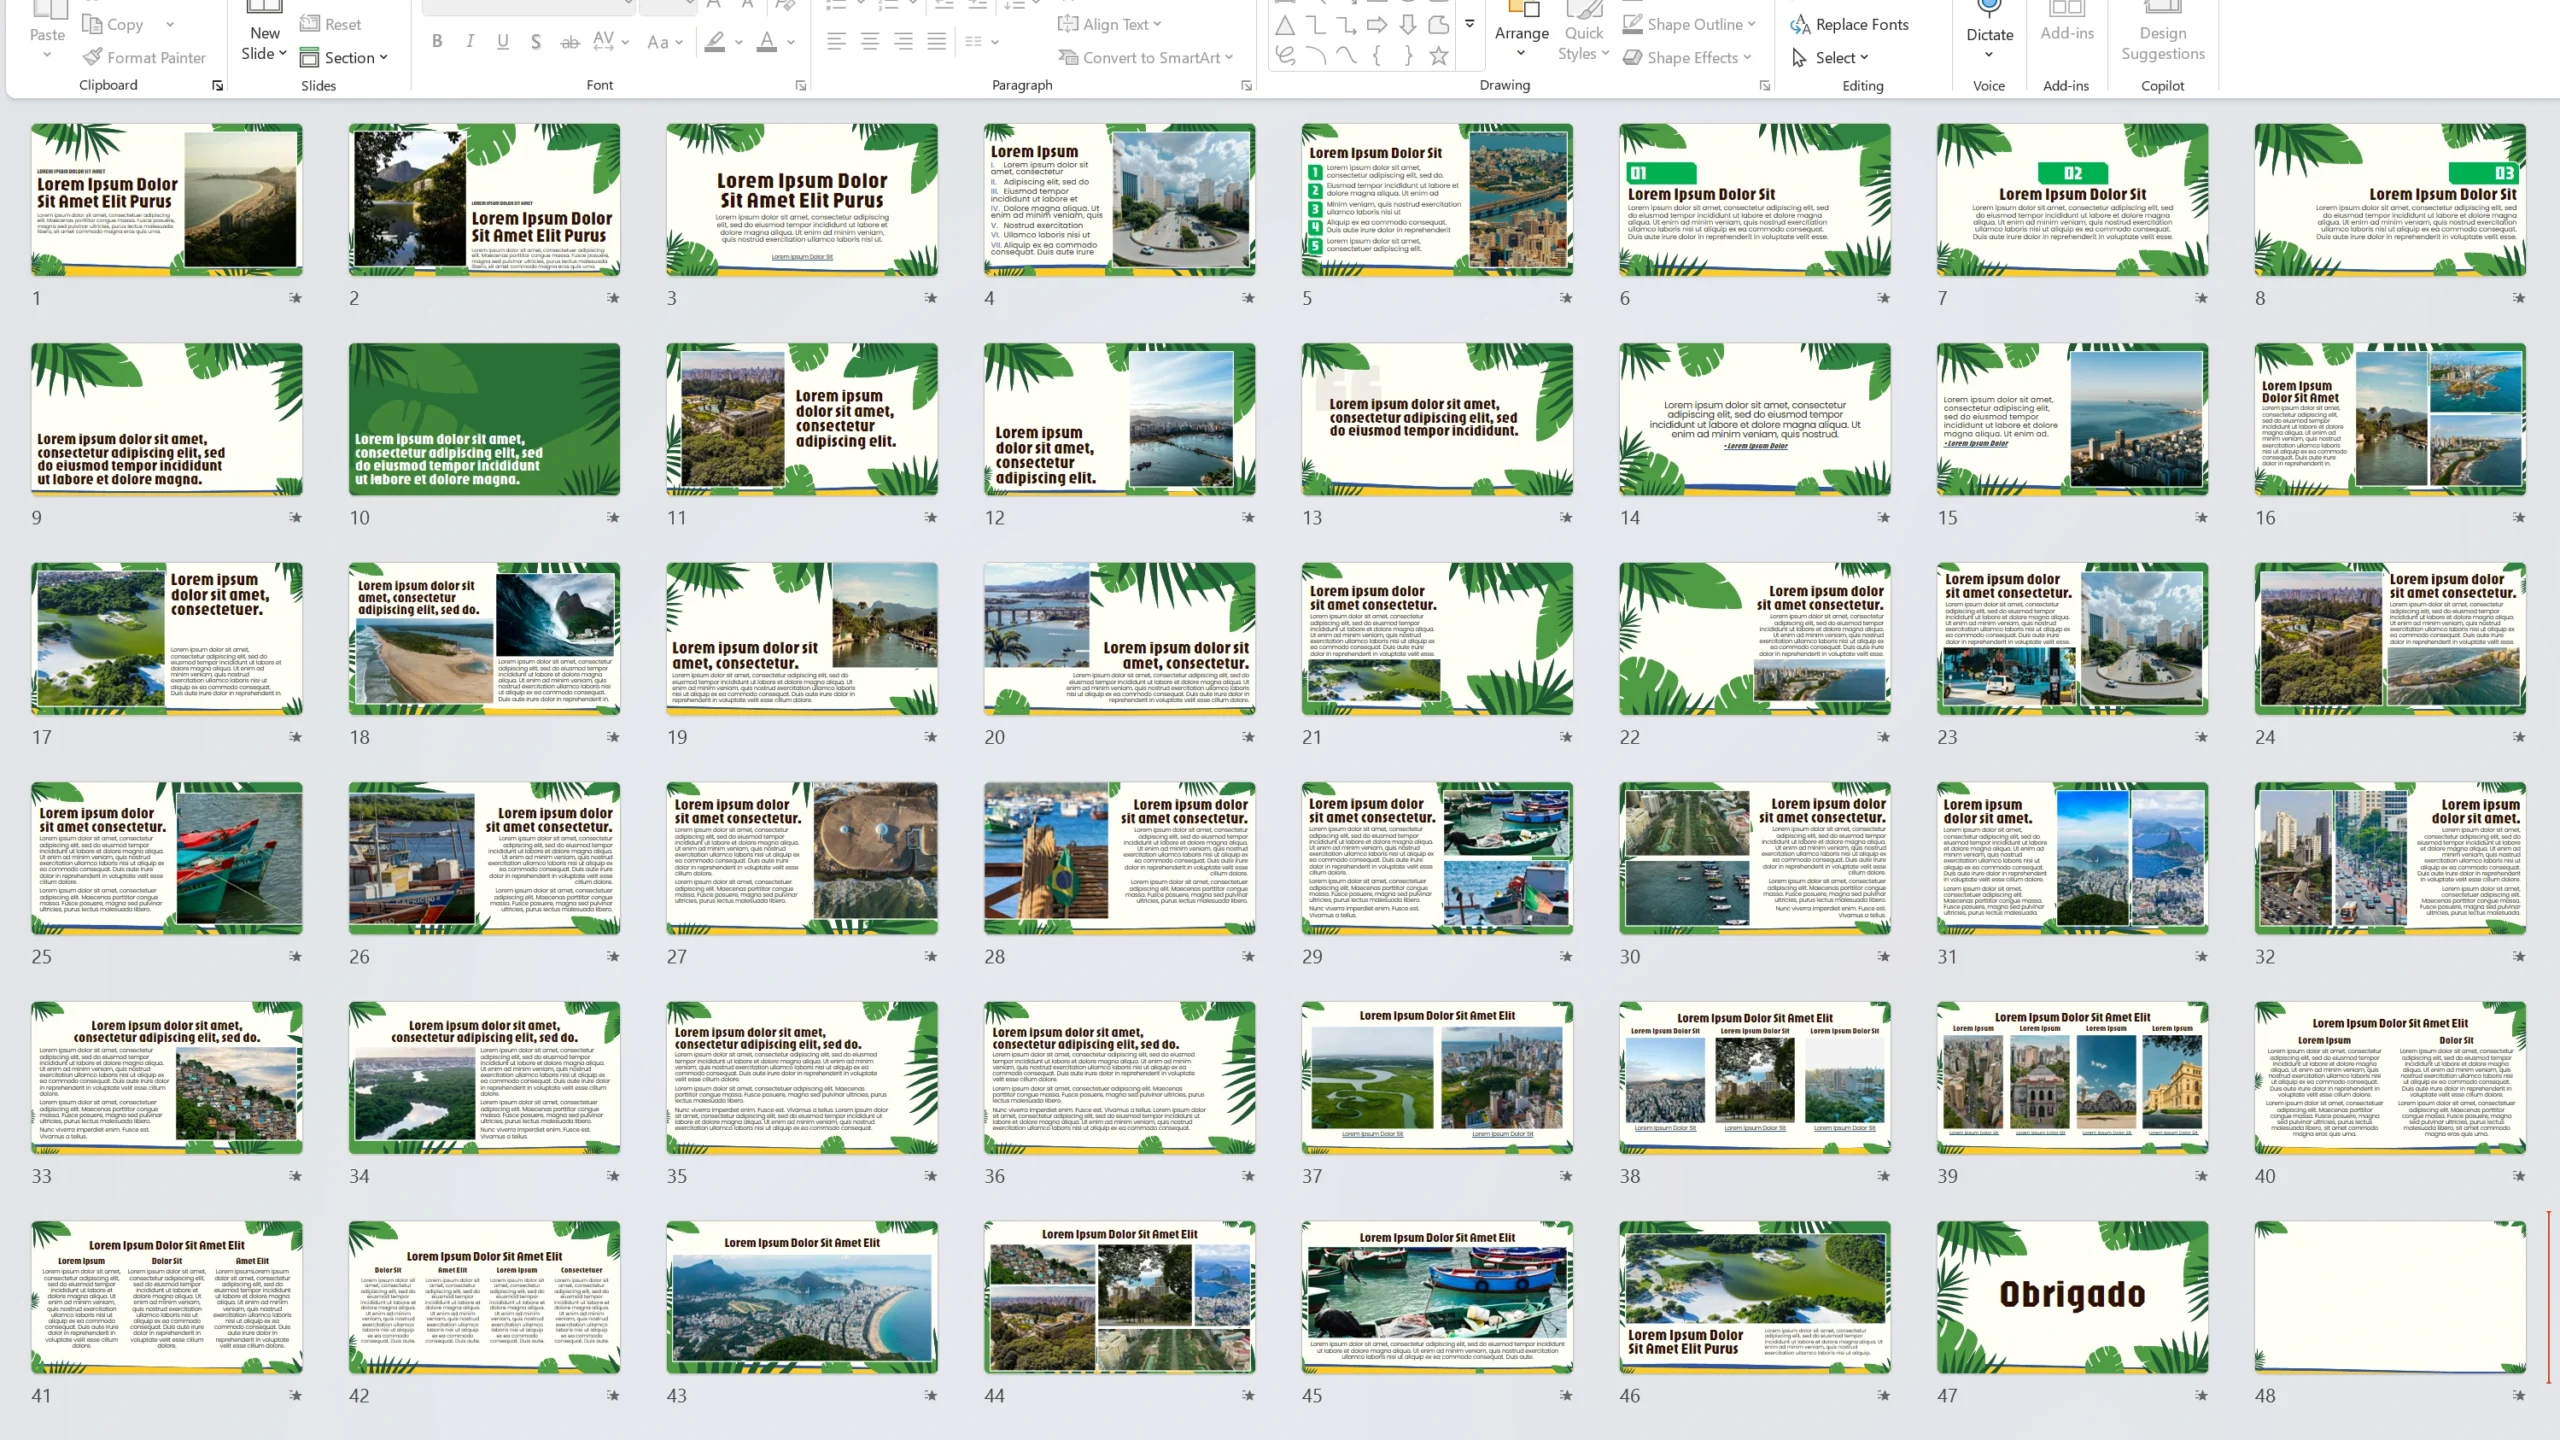2560x1440 pixels.
Task: Click the Align Left icon
Action: (x=837, y=42)
